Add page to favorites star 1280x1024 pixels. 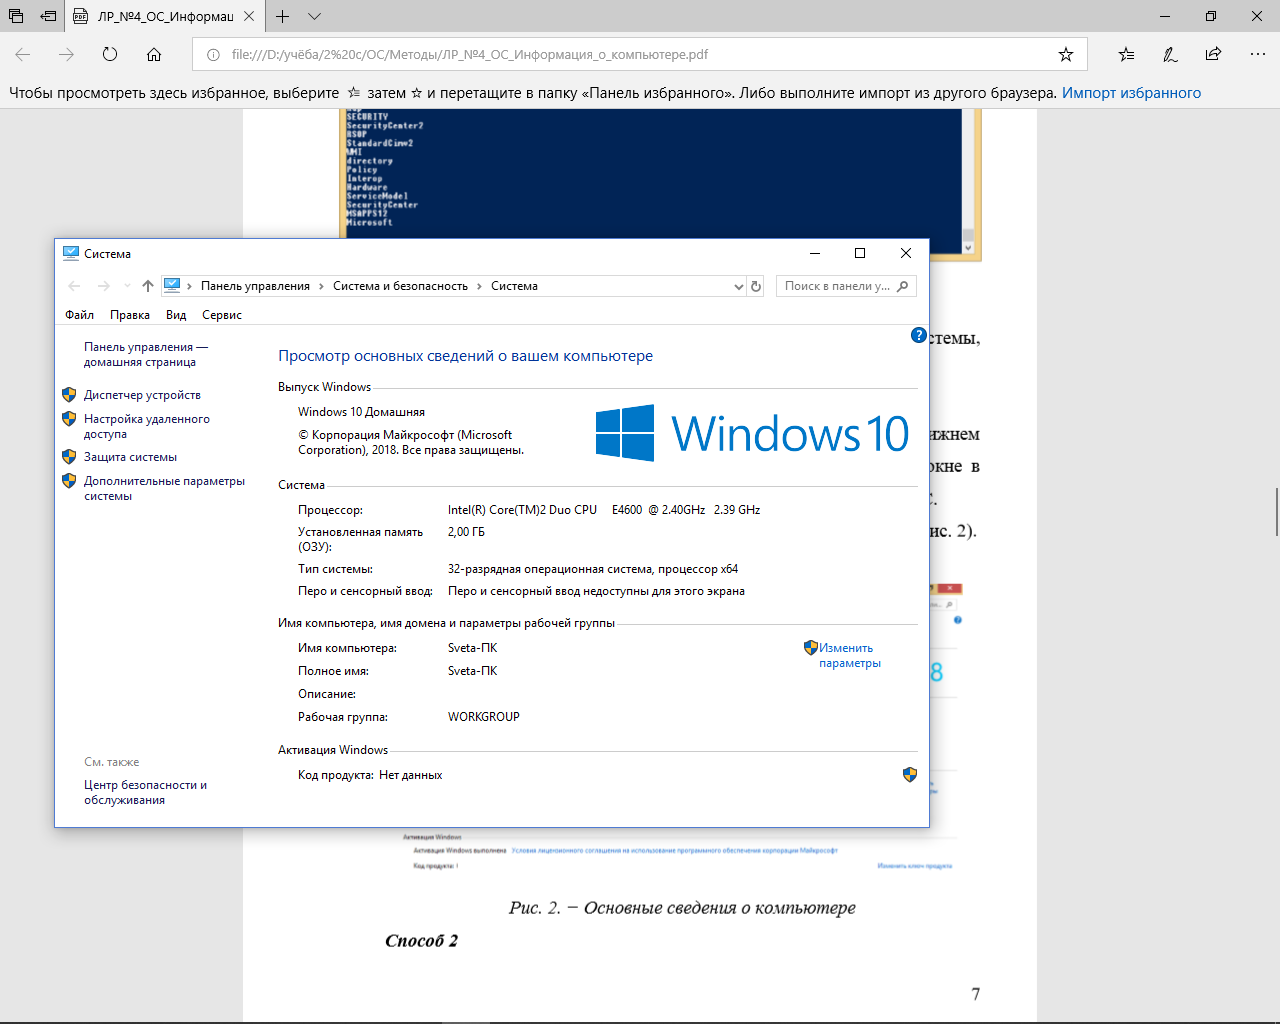pos(1066,55)
